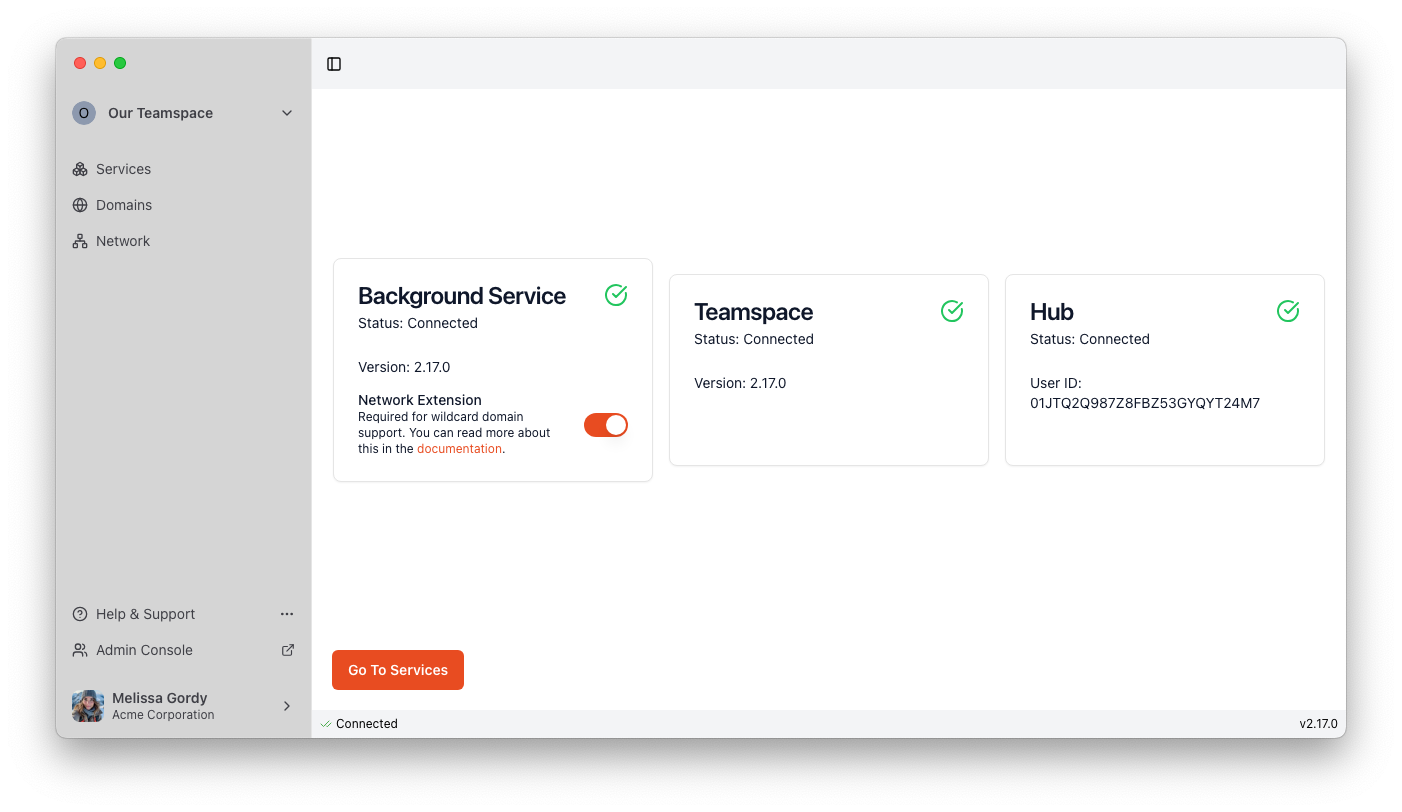
Task: Click the Background Service connected check toggle
Action: click(616, 294)
